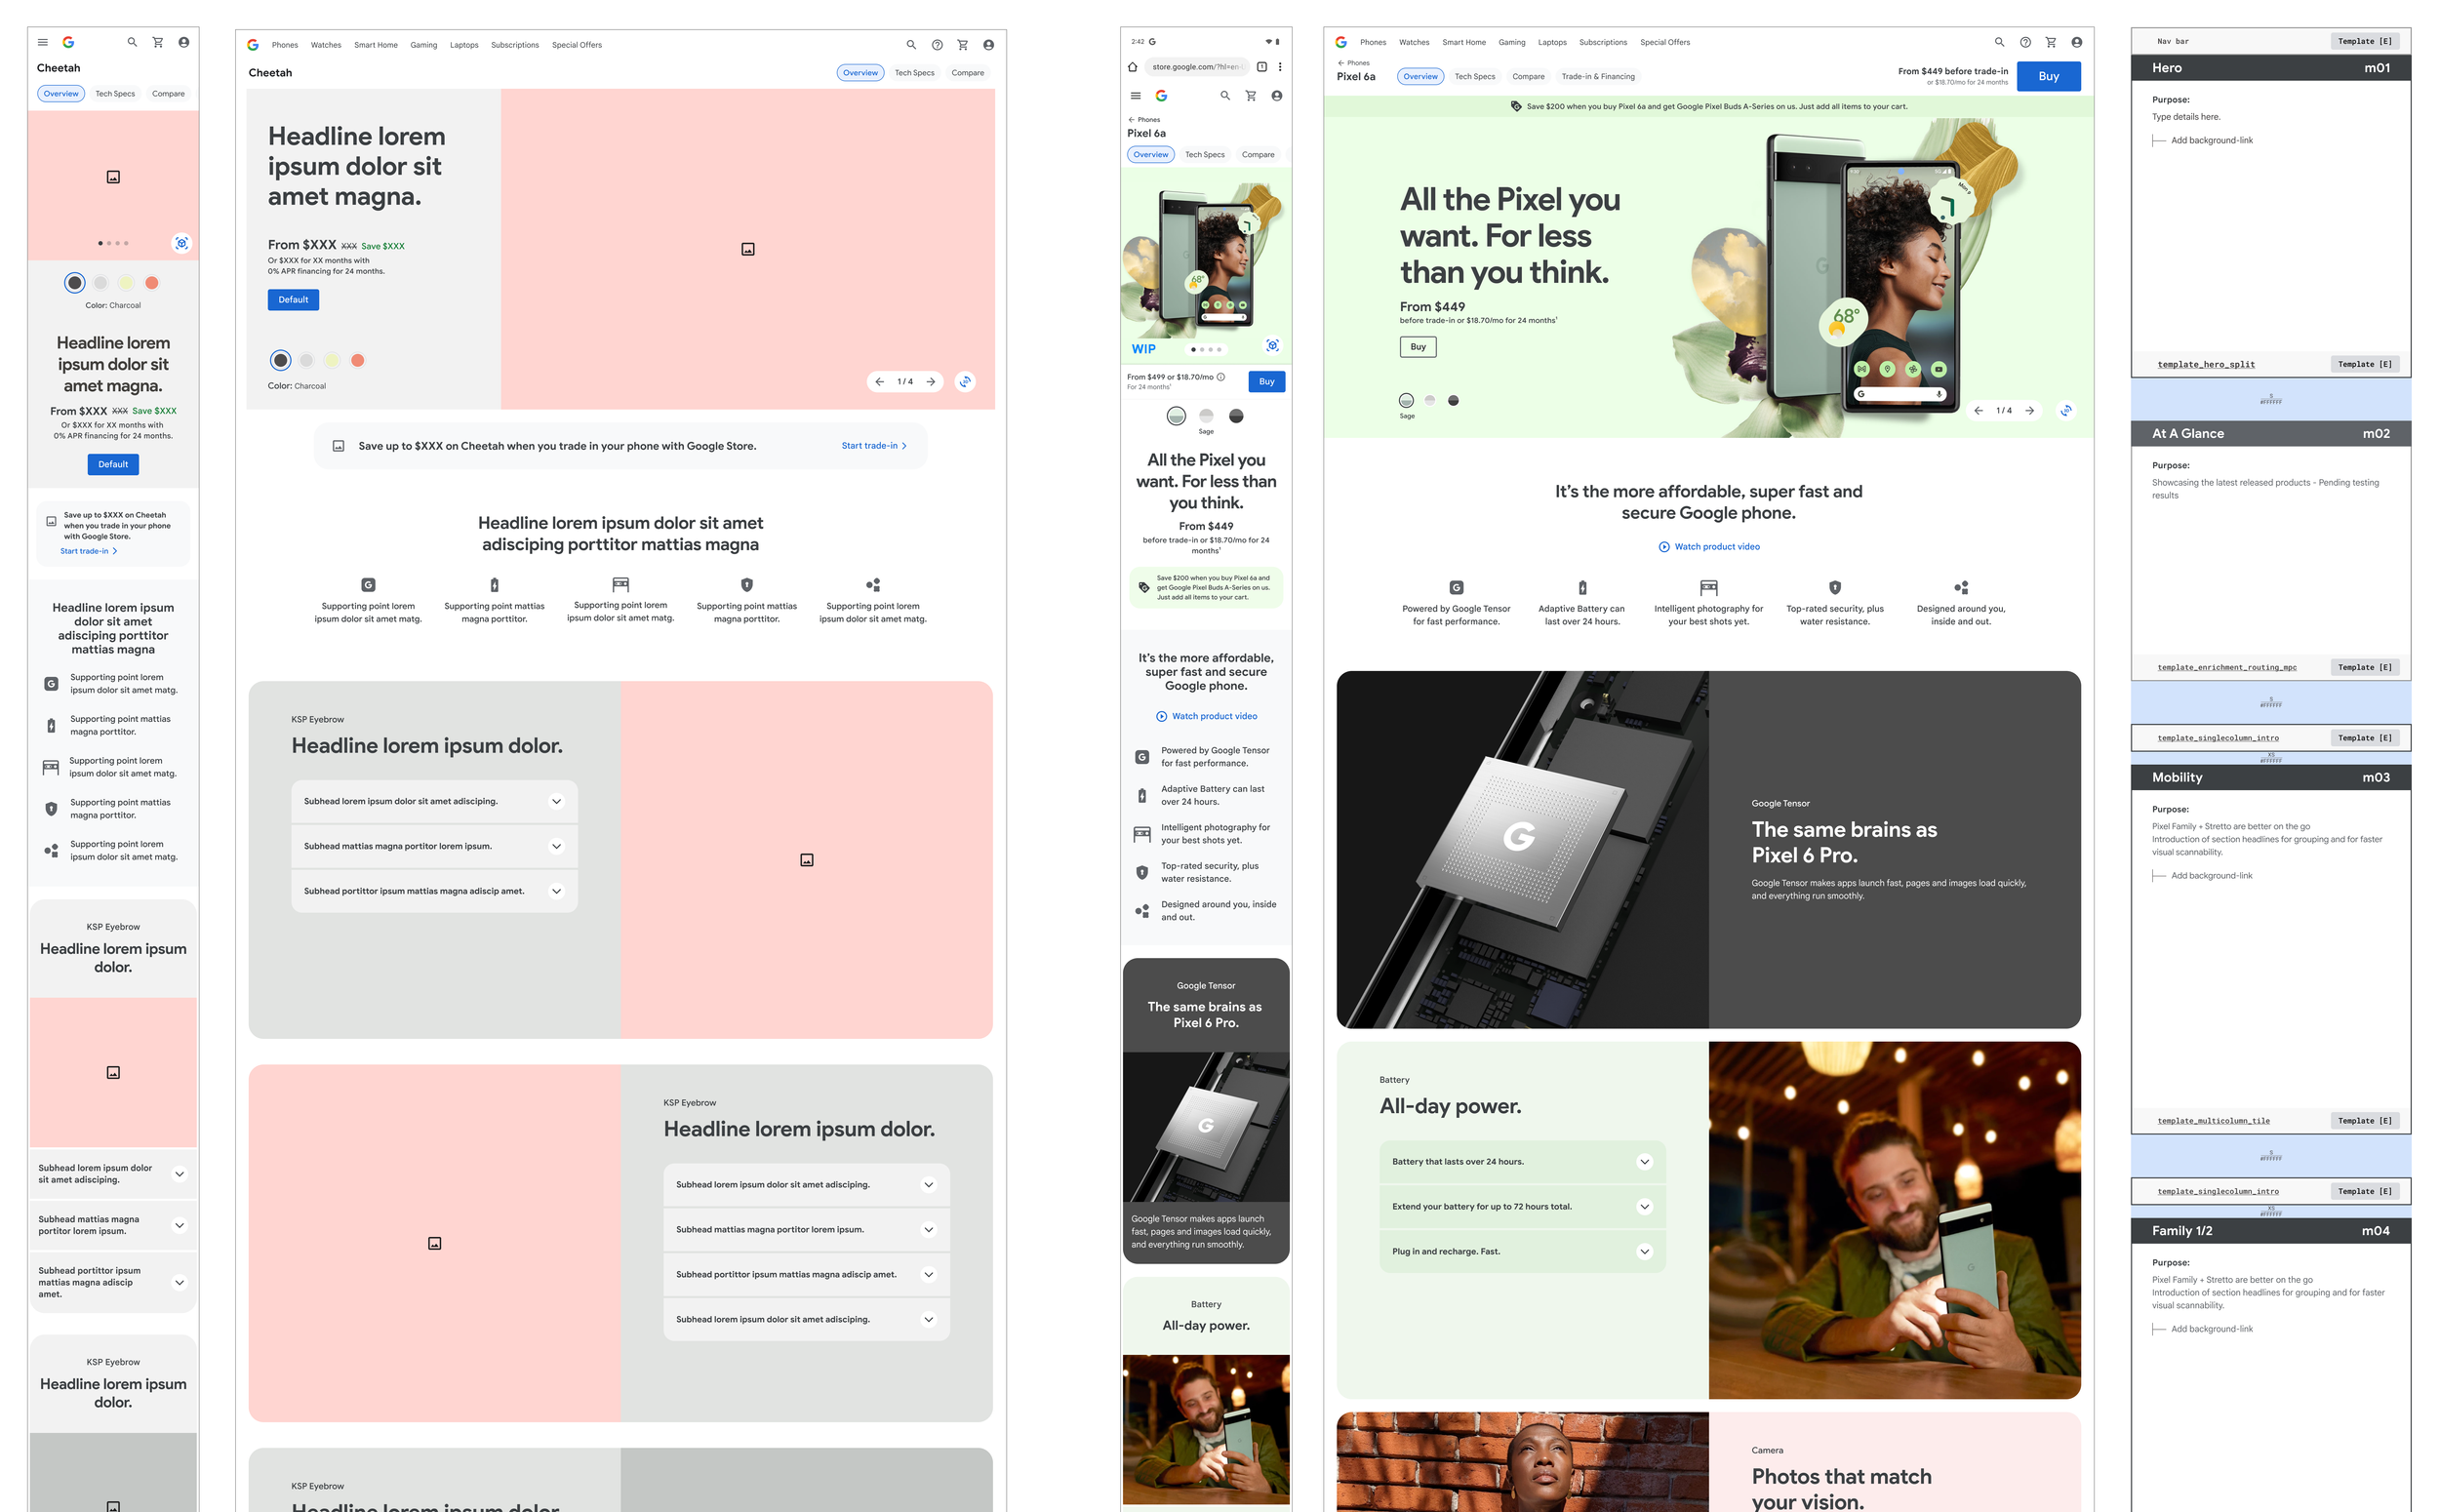The width and height of the screenshot is (2439, 1512).
Task: Click search icon in Pixel 6a desktop nav
Action: click(x=1998, y=42)
